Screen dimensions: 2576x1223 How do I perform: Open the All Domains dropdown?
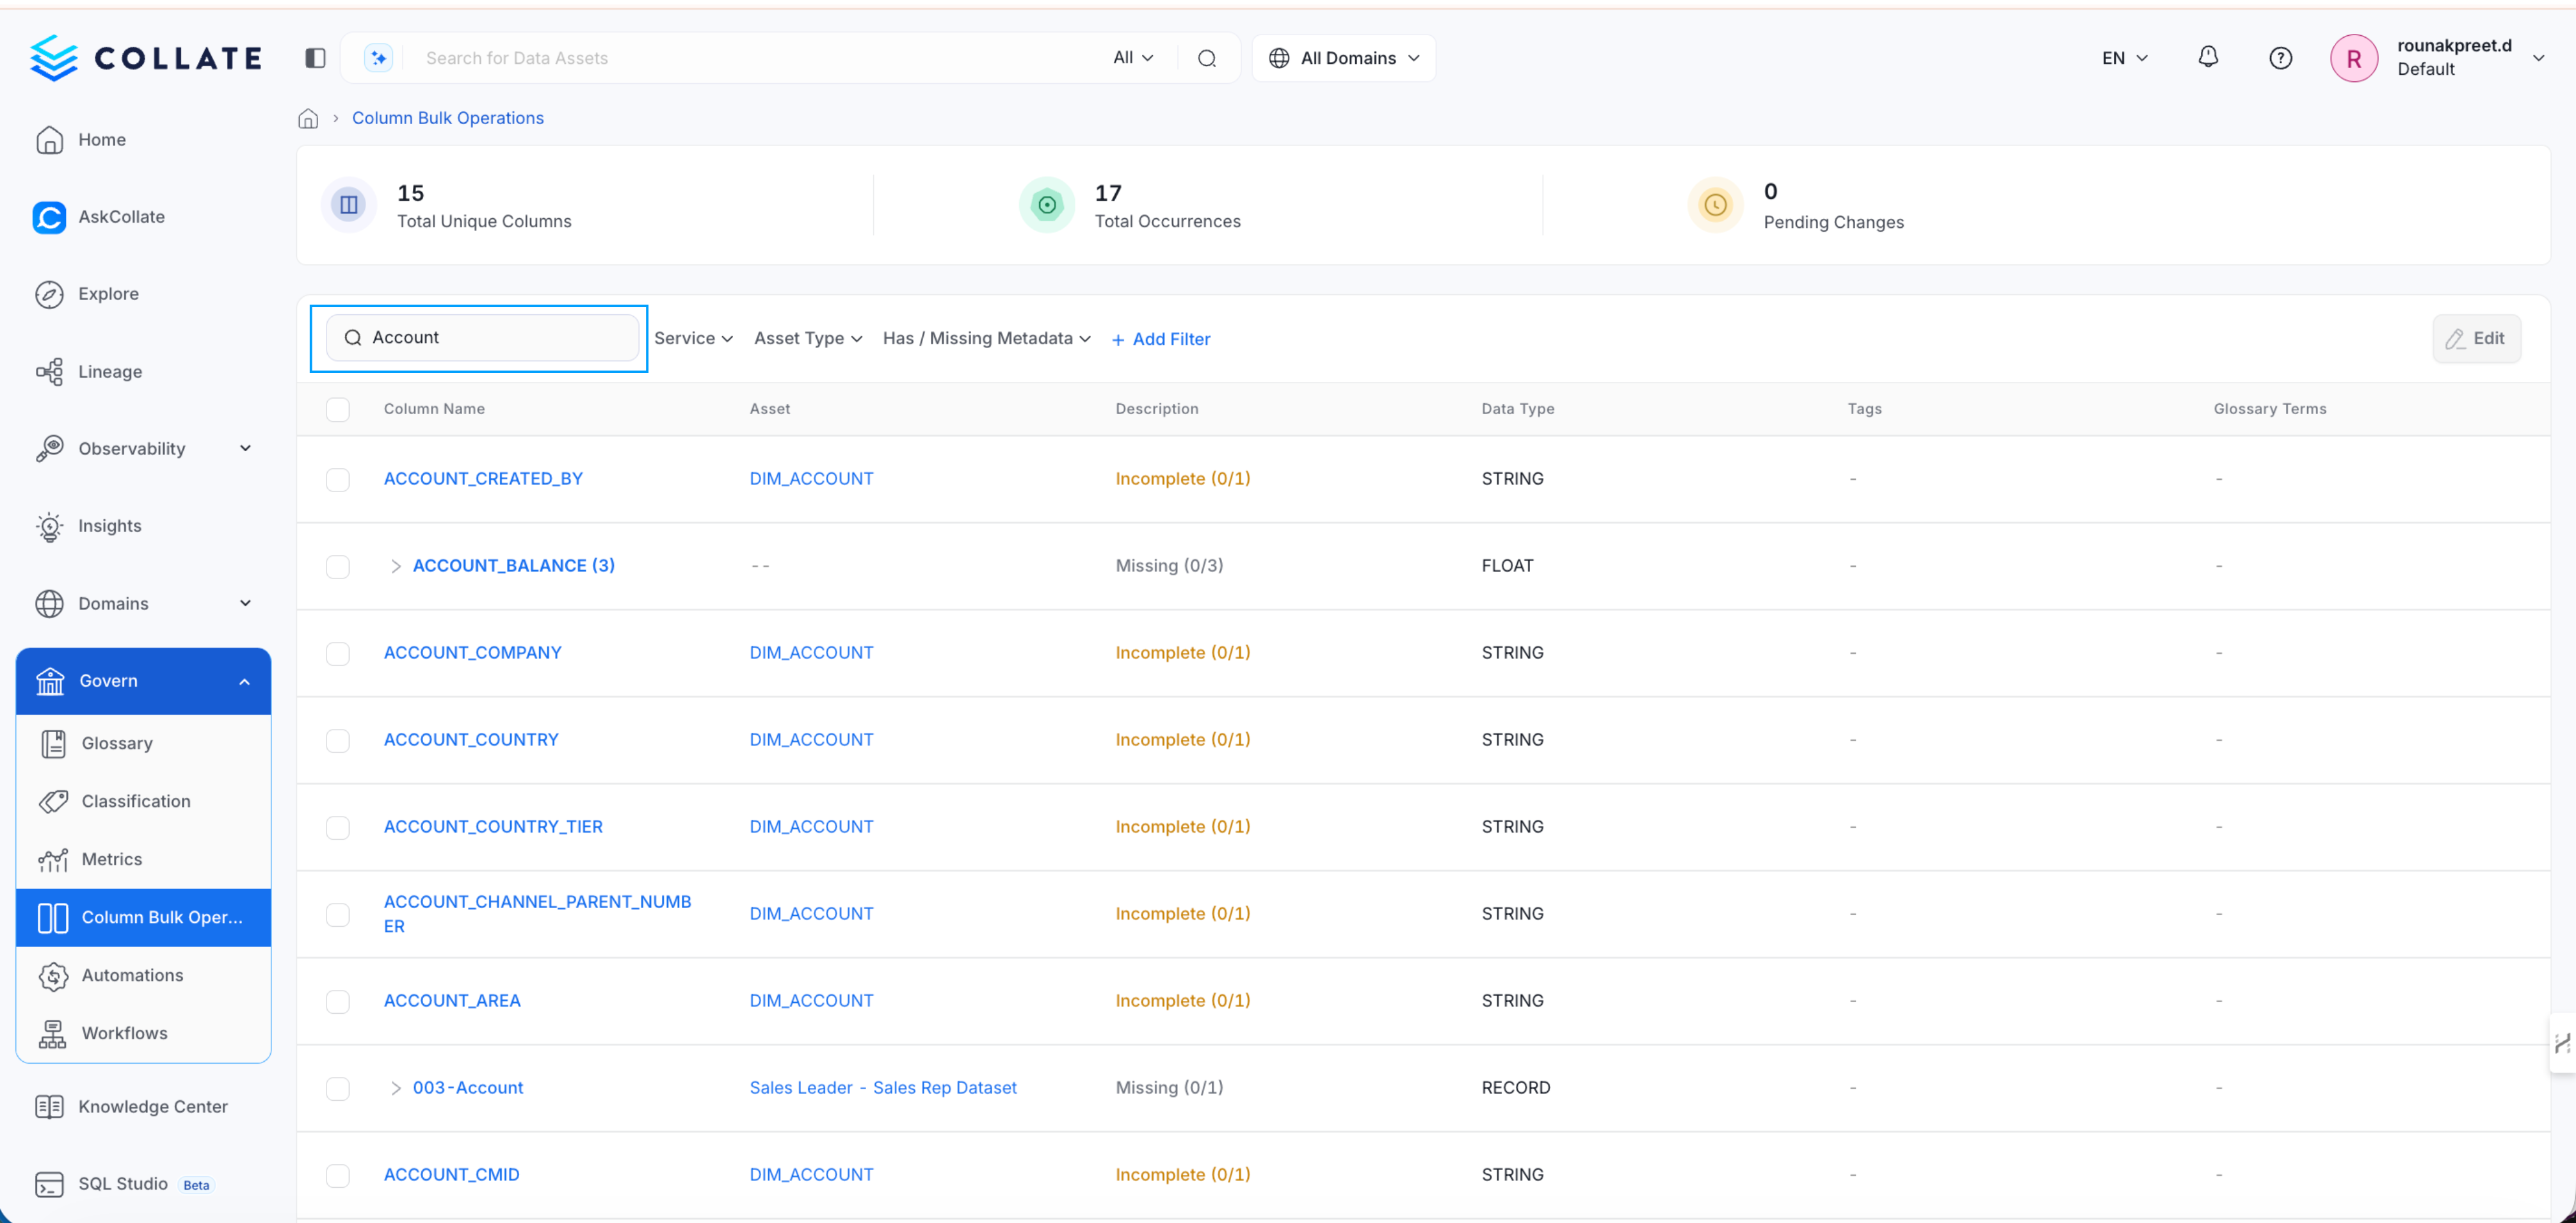[x=1344, y=57]
